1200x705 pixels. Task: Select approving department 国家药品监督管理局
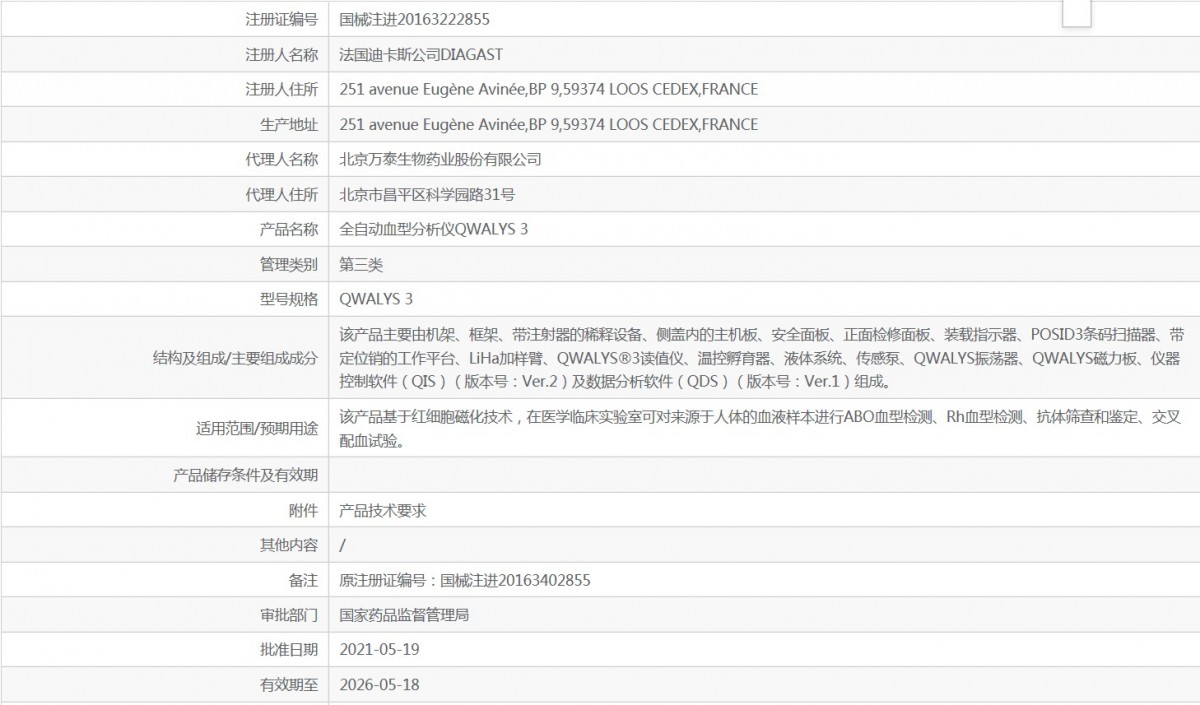(404, 615)
